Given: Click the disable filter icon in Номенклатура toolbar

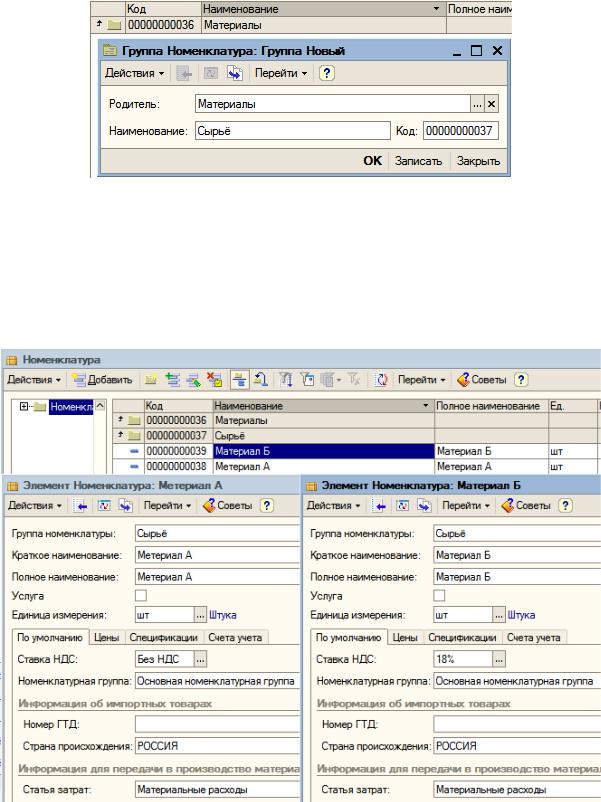Looking at the screenshot, I should click(x=354, y=380).
